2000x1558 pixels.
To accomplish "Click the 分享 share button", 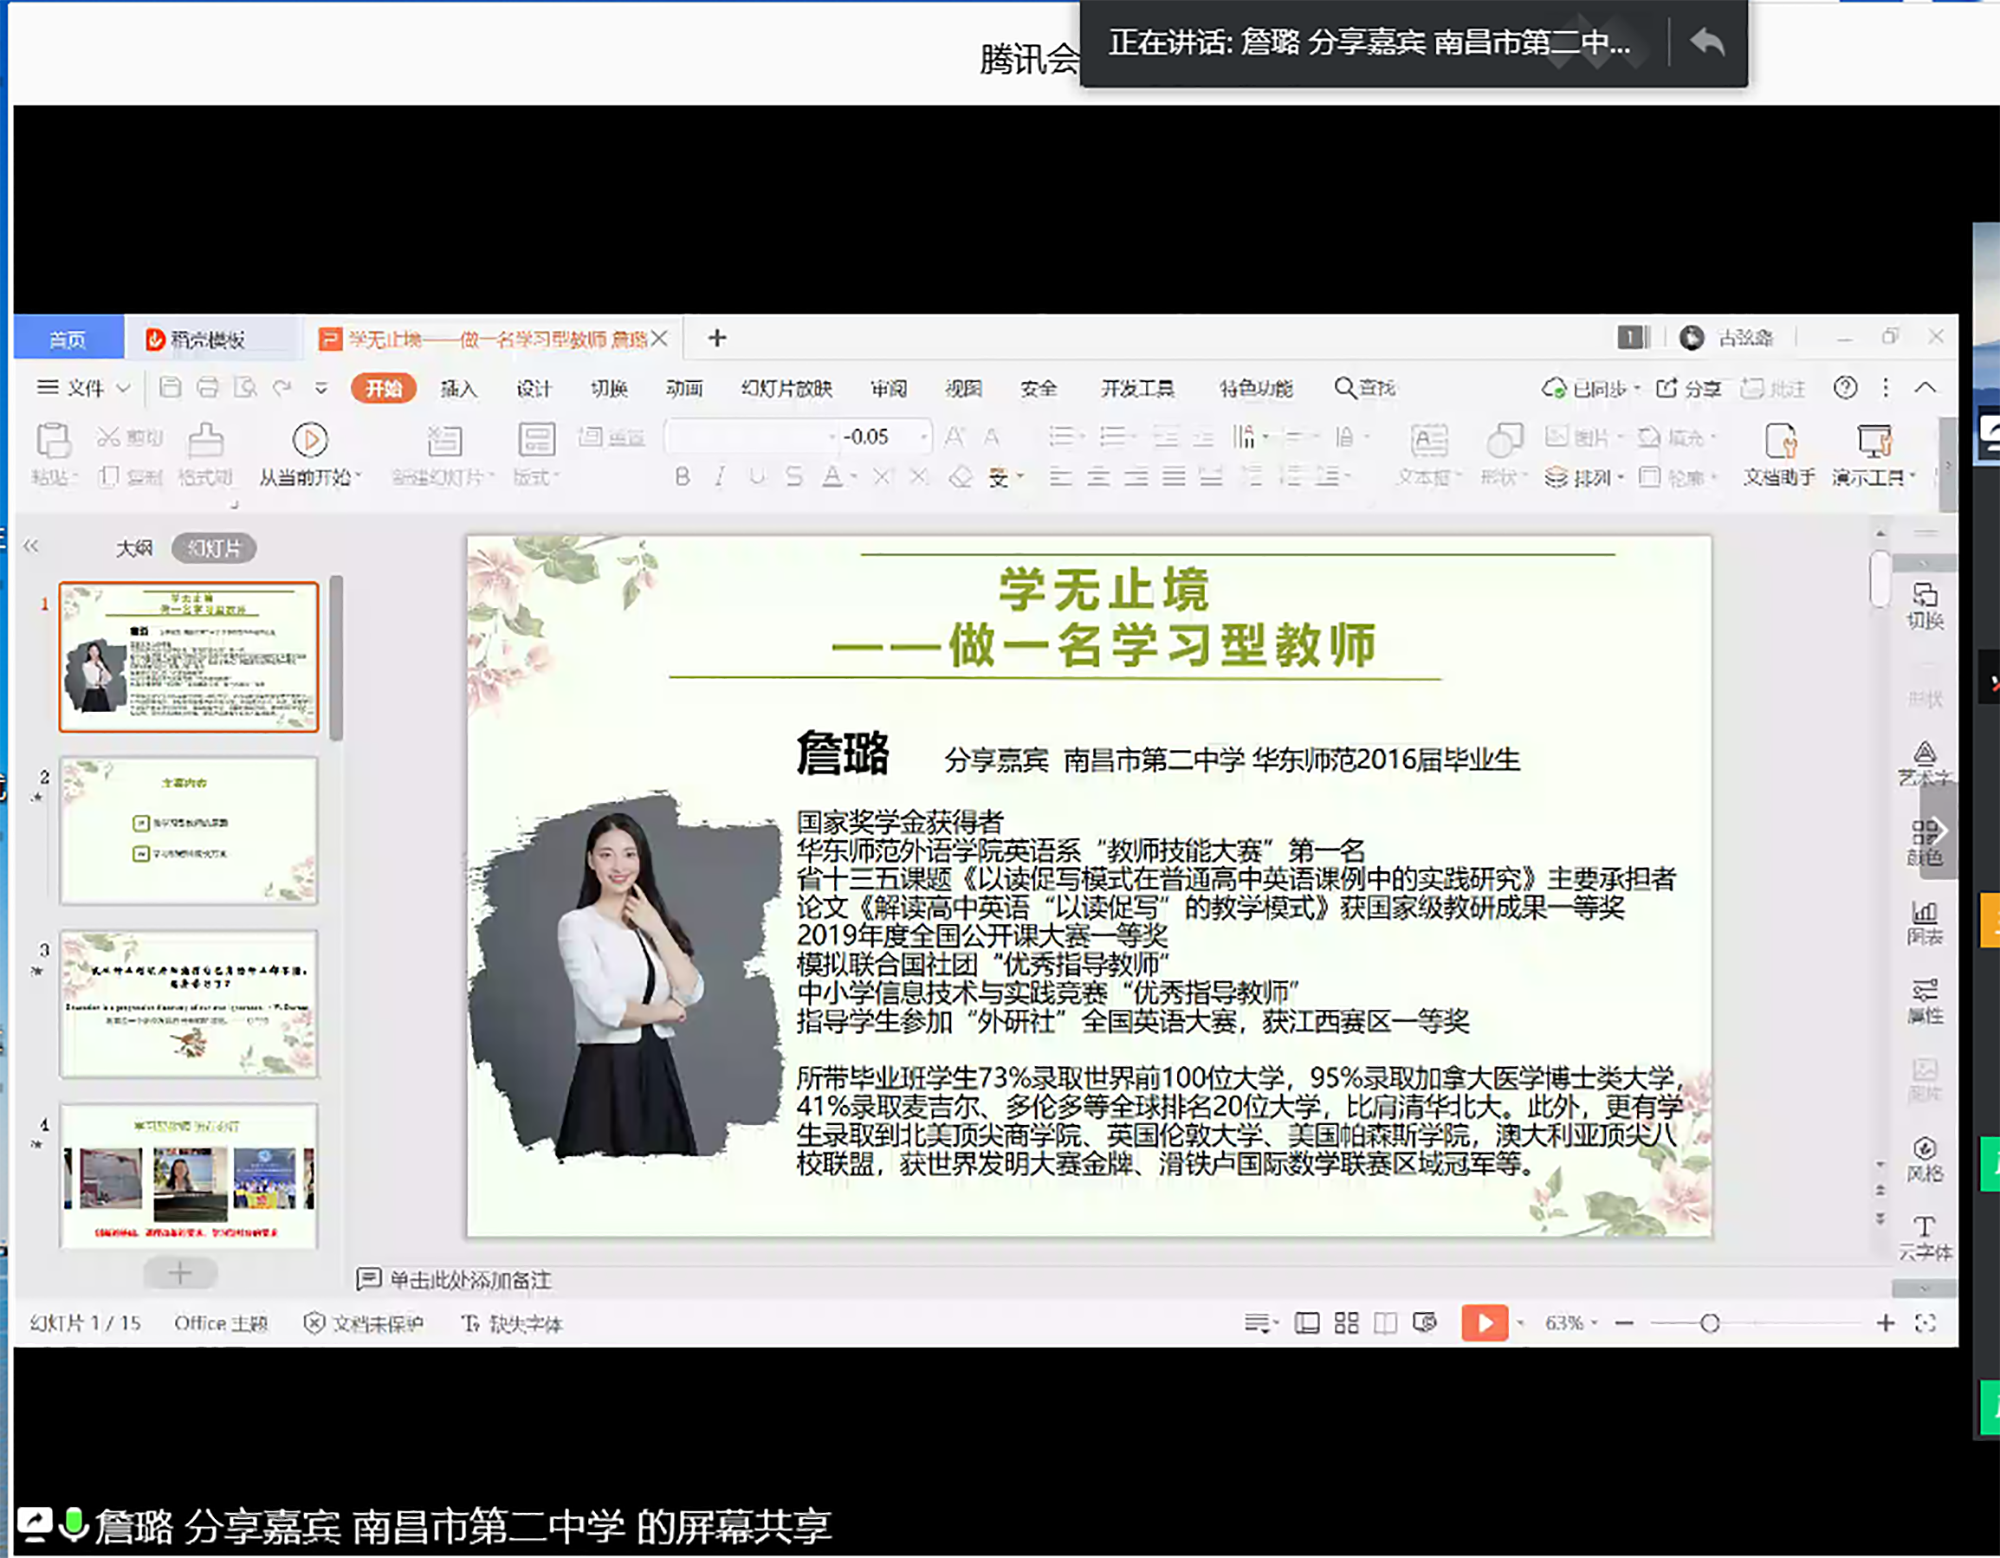I will [x=1690, y=388].
